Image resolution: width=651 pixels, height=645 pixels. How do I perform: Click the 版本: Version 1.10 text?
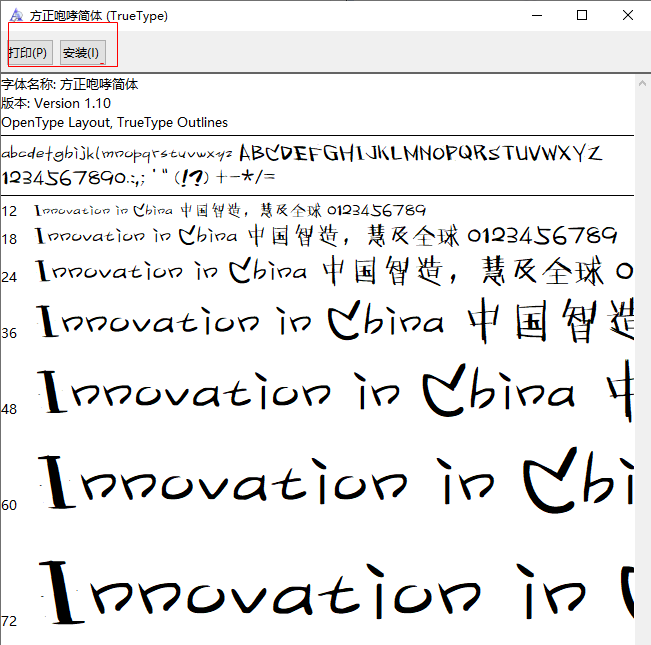pyautogui.click(x=56, y=103)
